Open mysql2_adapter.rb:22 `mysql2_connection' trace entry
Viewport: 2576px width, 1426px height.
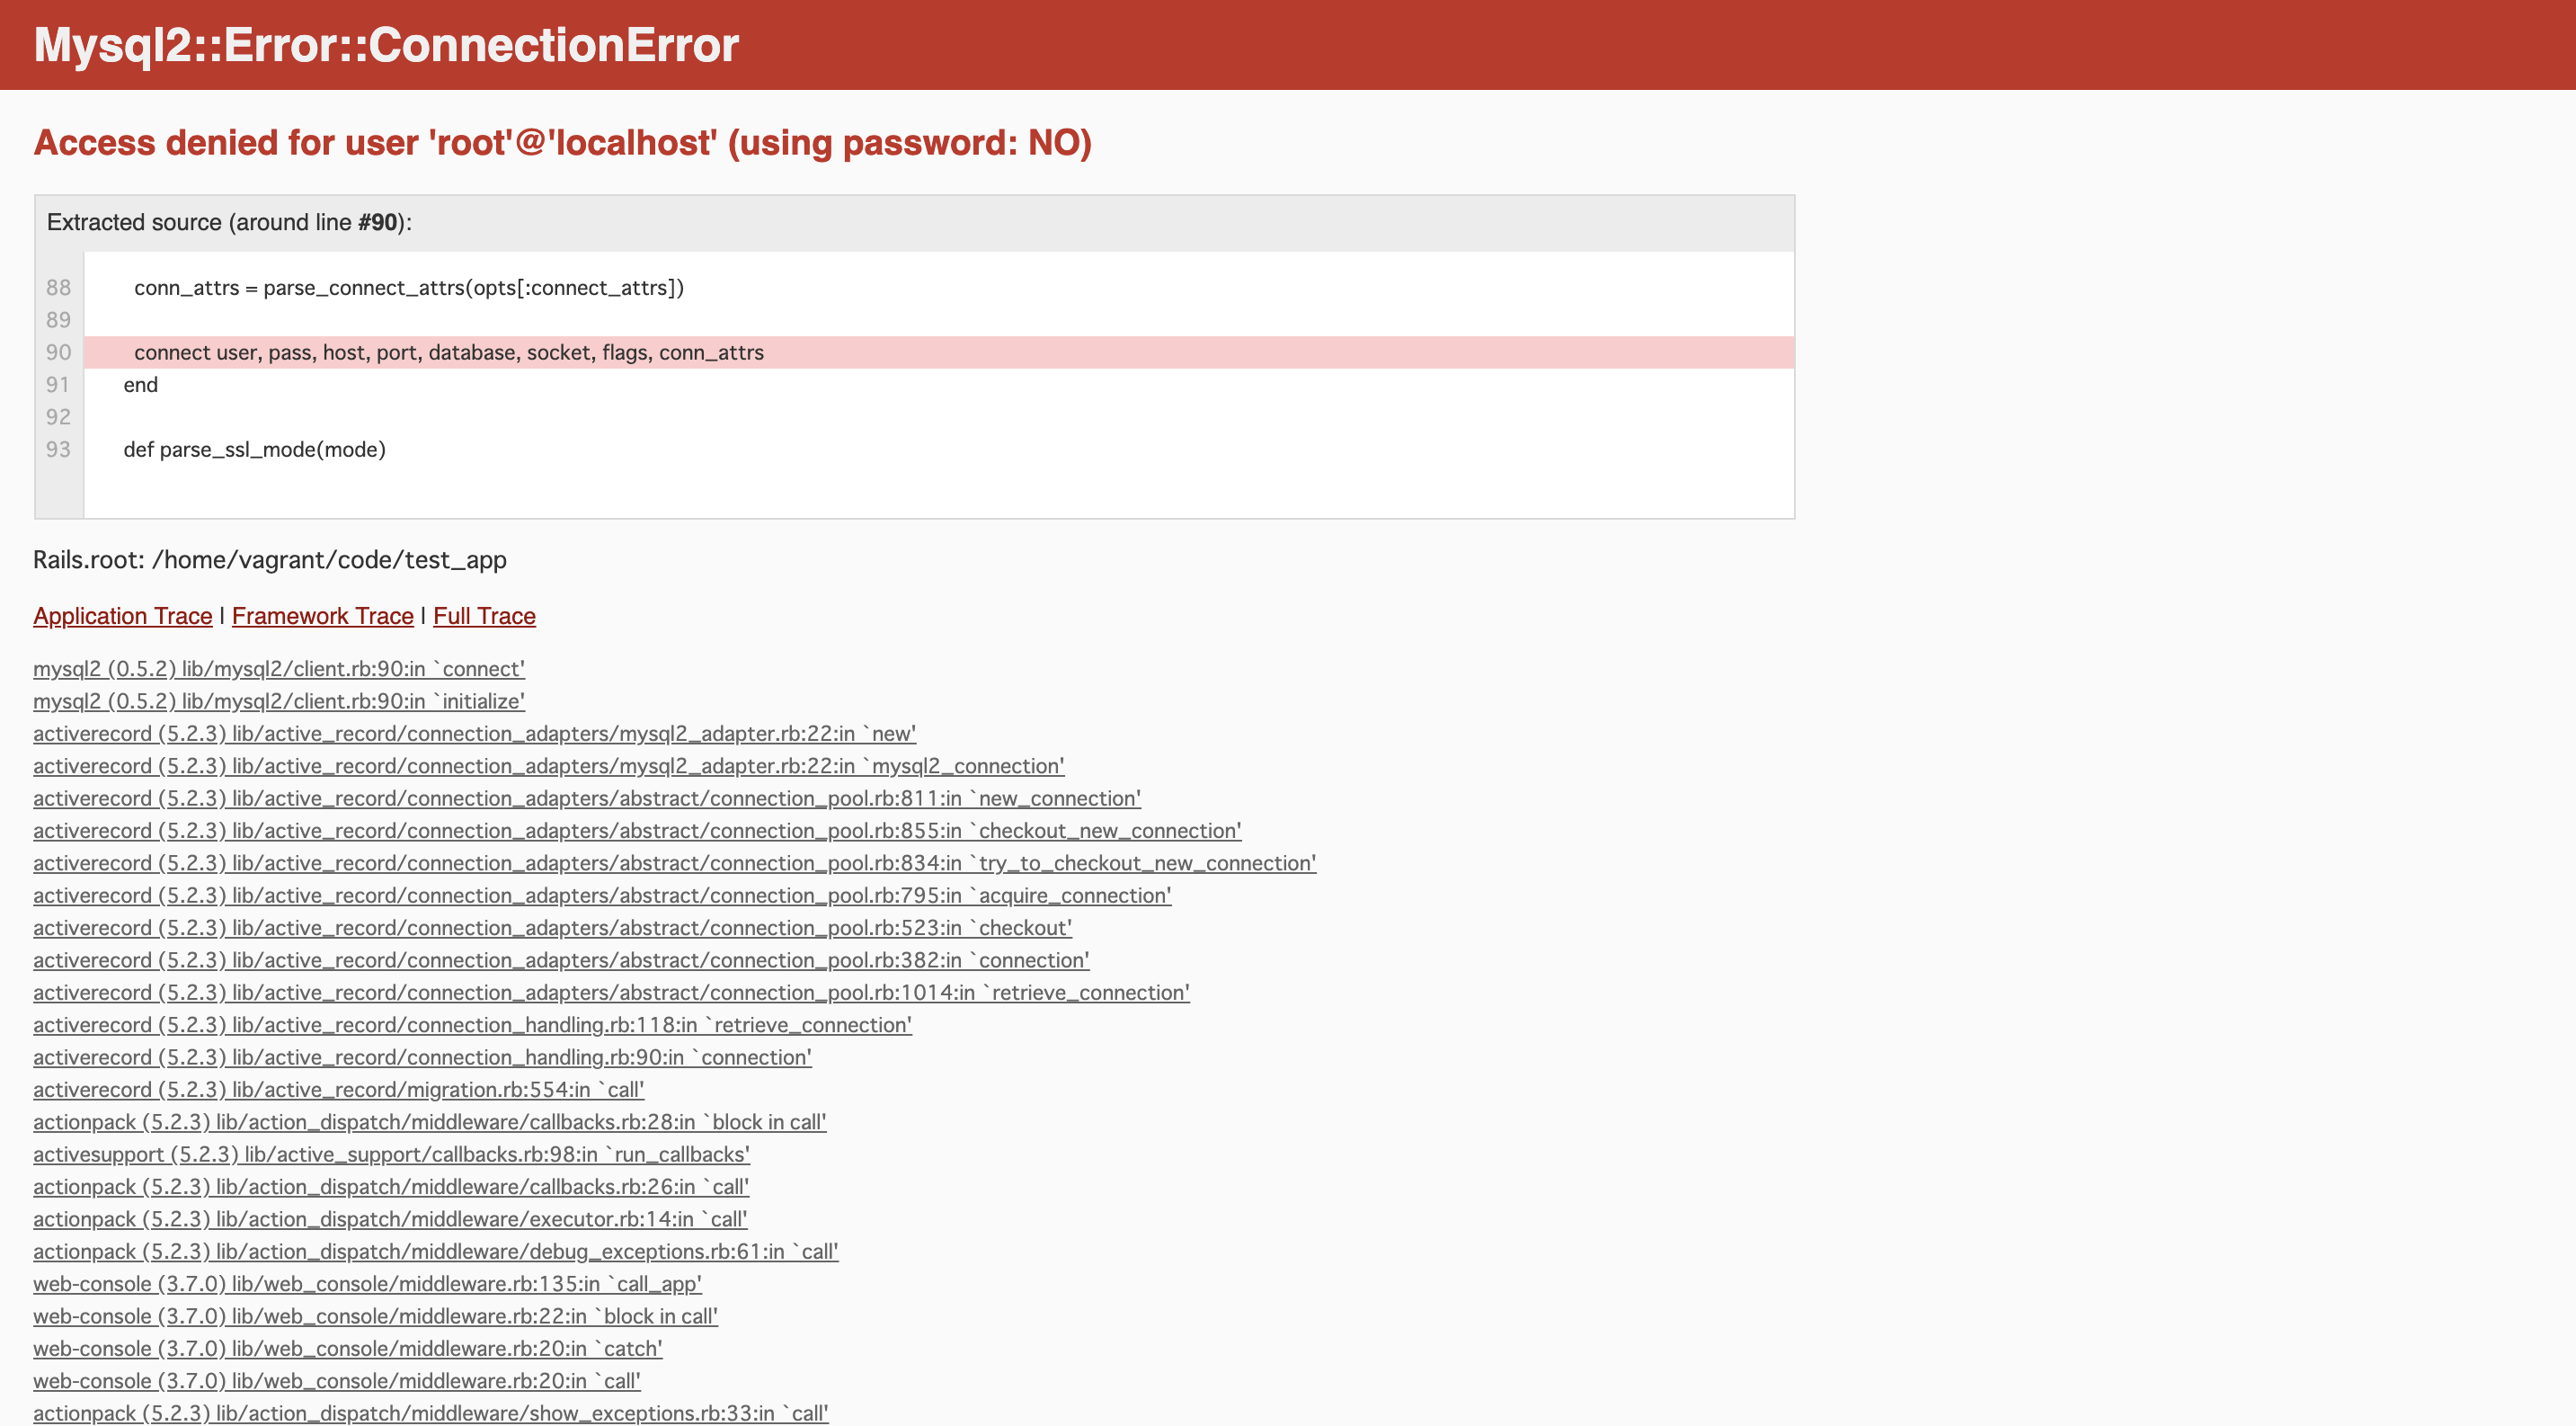coord(548,766)
